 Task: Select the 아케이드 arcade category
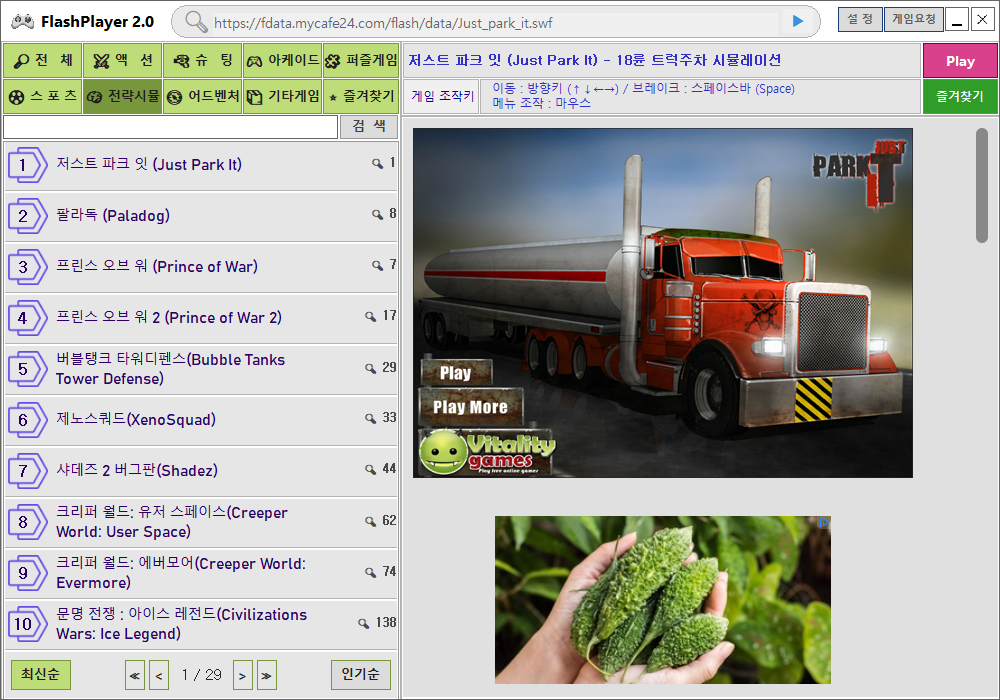[283, 61]
